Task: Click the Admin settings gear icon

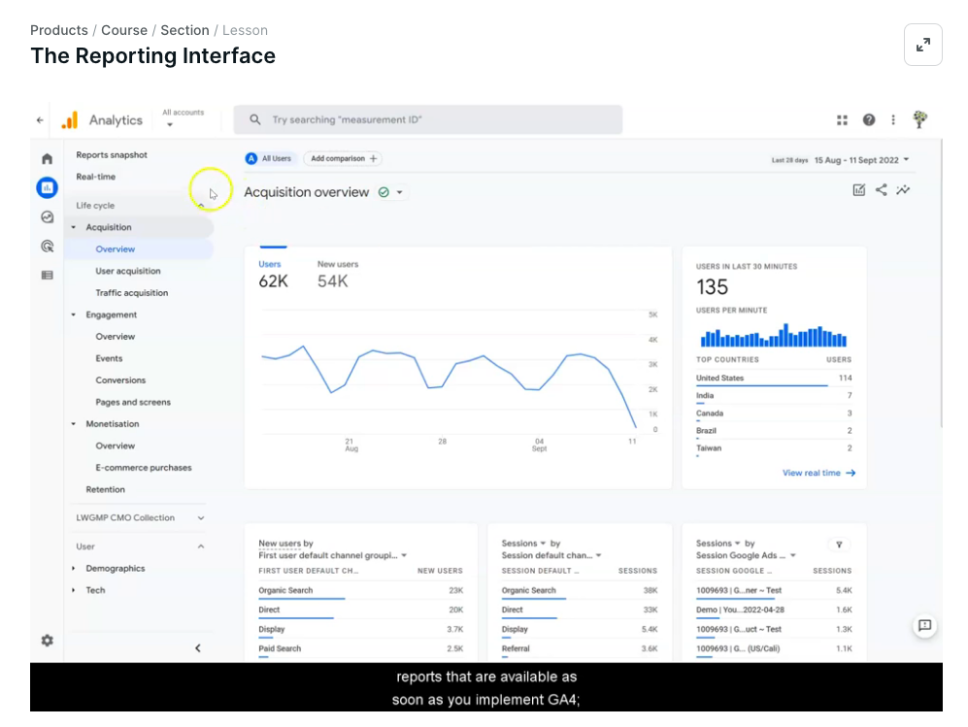Action: click(46, 640)
